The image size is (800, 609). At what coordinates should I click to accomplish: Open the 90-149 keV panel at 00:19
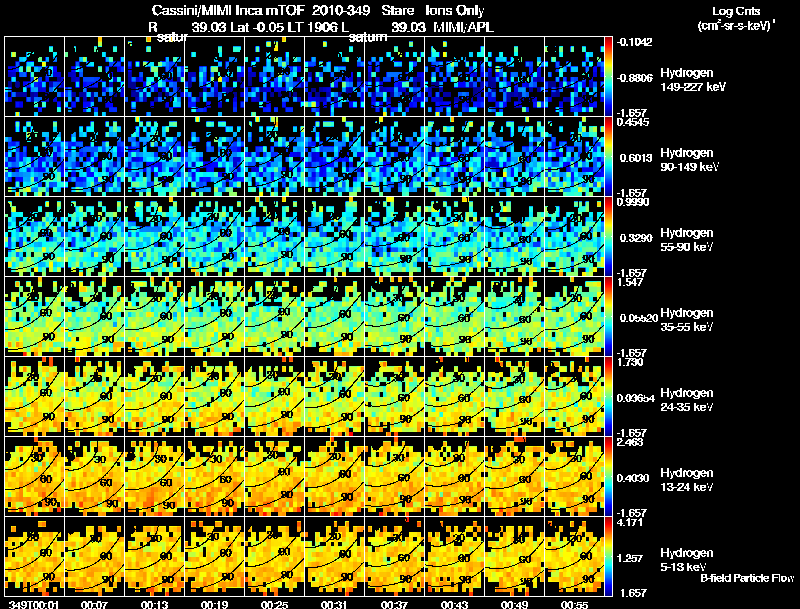(214, 156)
